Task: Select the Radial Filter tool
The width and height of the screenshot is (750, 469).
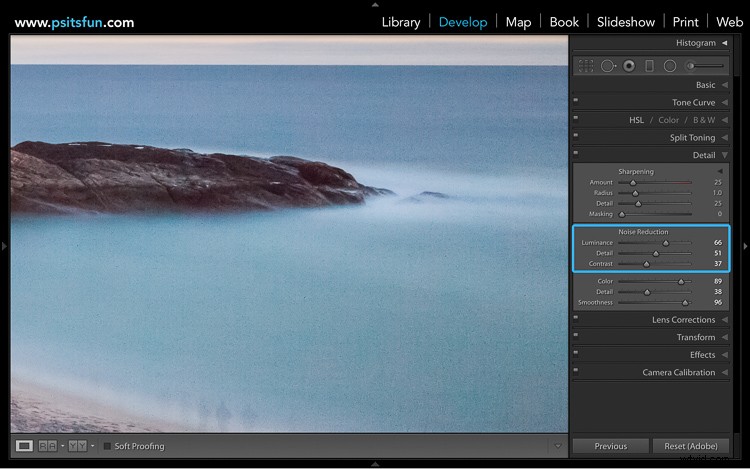Action: point(670,65)
